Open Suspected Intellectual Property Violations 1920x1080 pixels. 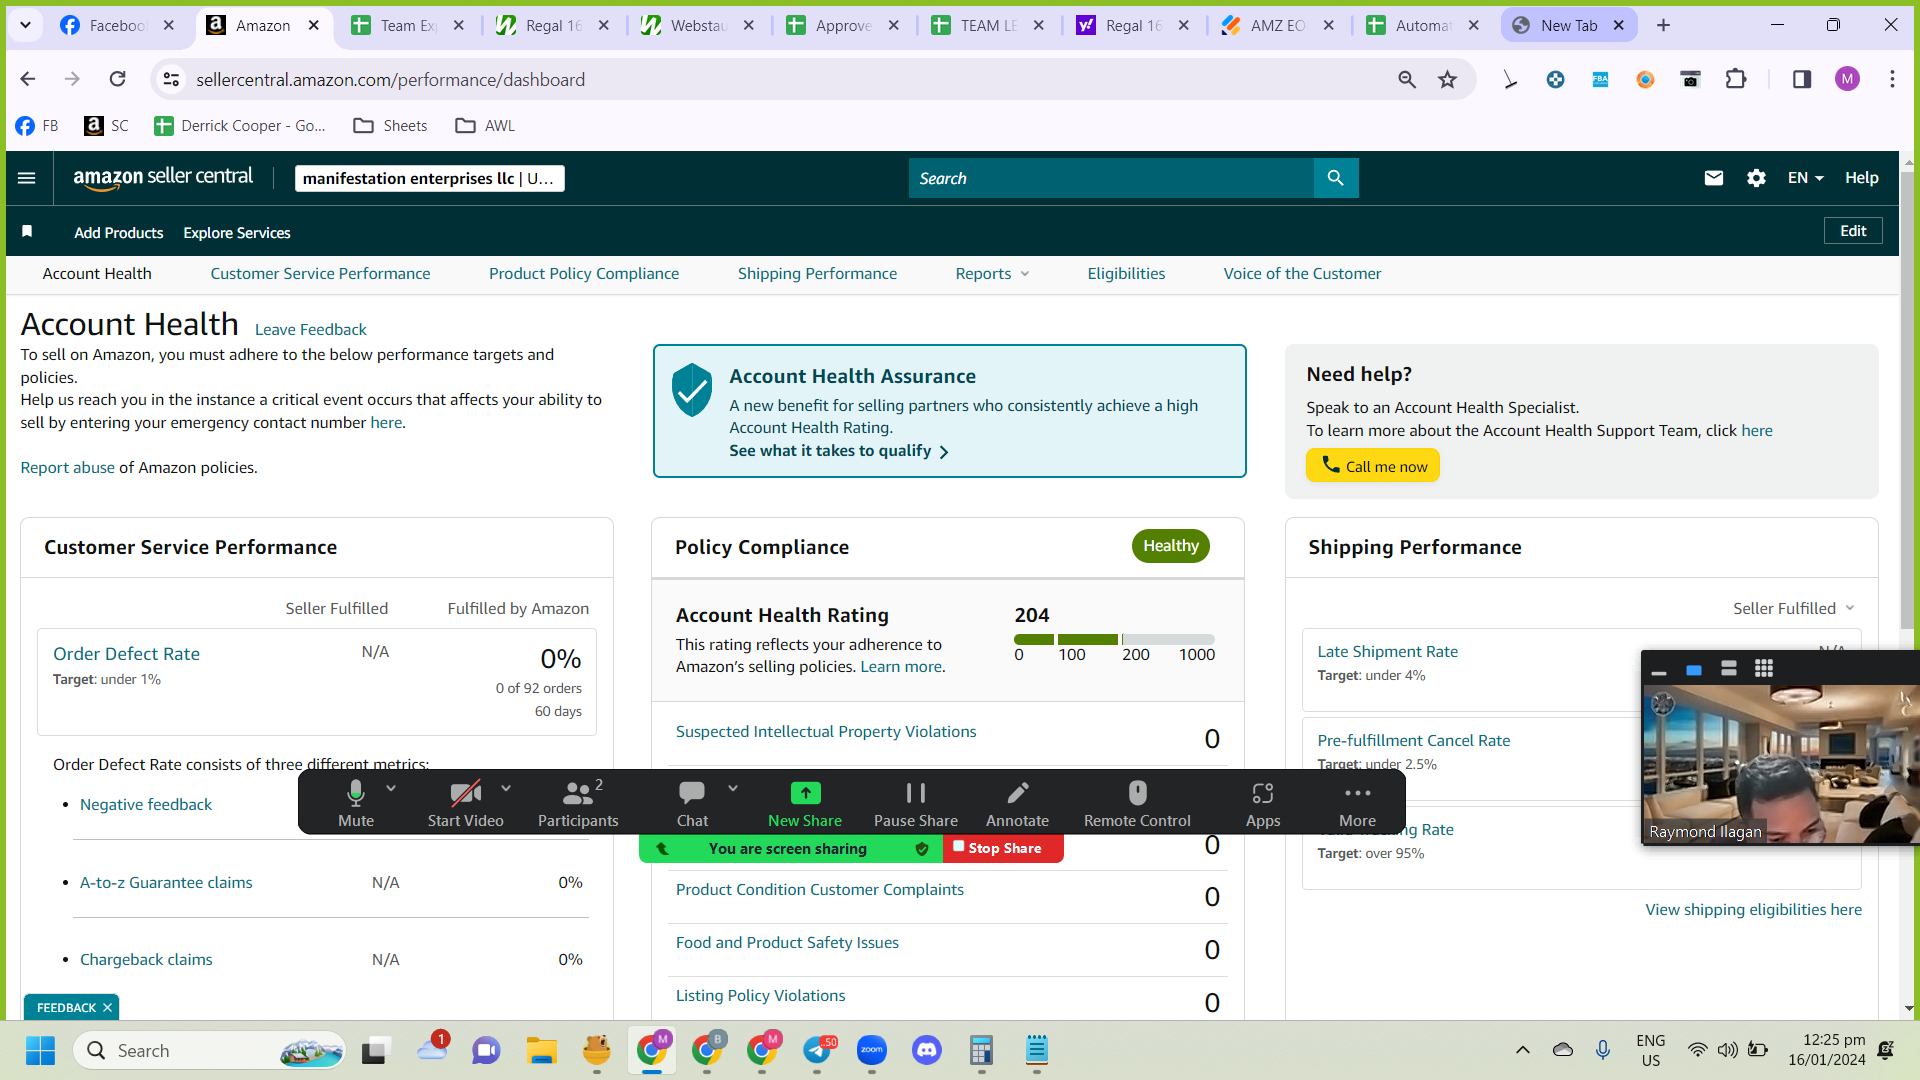(x=826, y=732)
